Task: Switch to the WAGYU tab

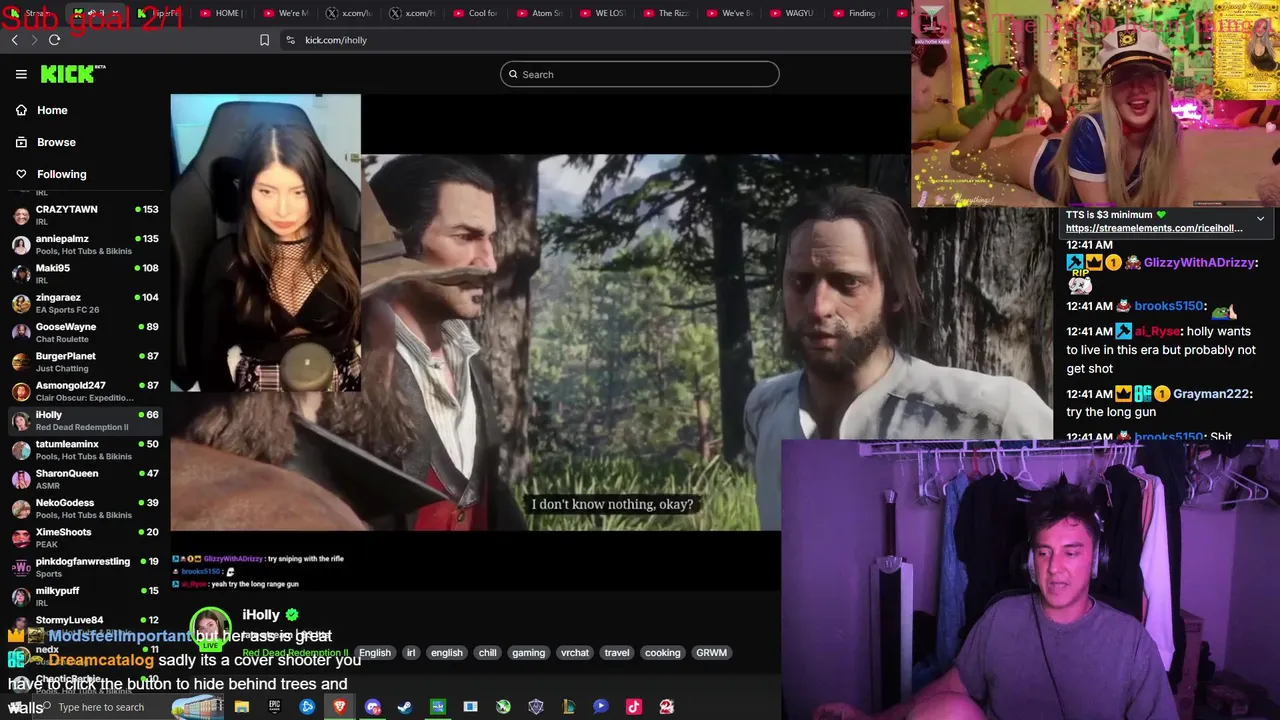Action: click(x=791, y=13)
